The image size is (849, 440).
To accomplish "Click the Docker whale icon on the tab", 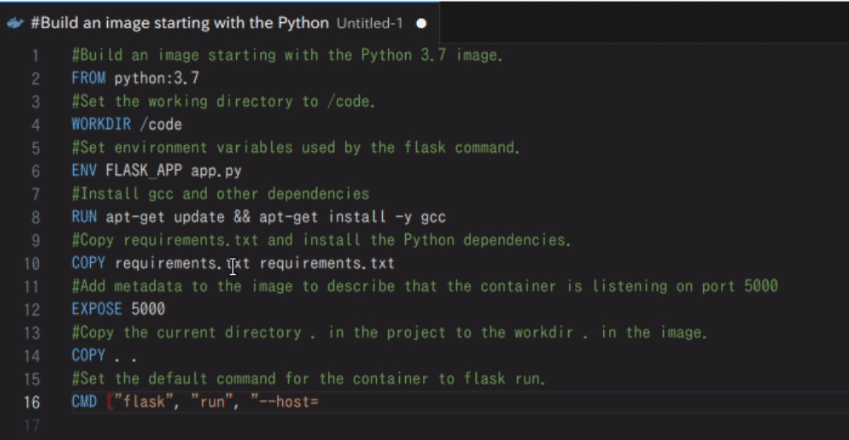I will click(x=15, y=23).
